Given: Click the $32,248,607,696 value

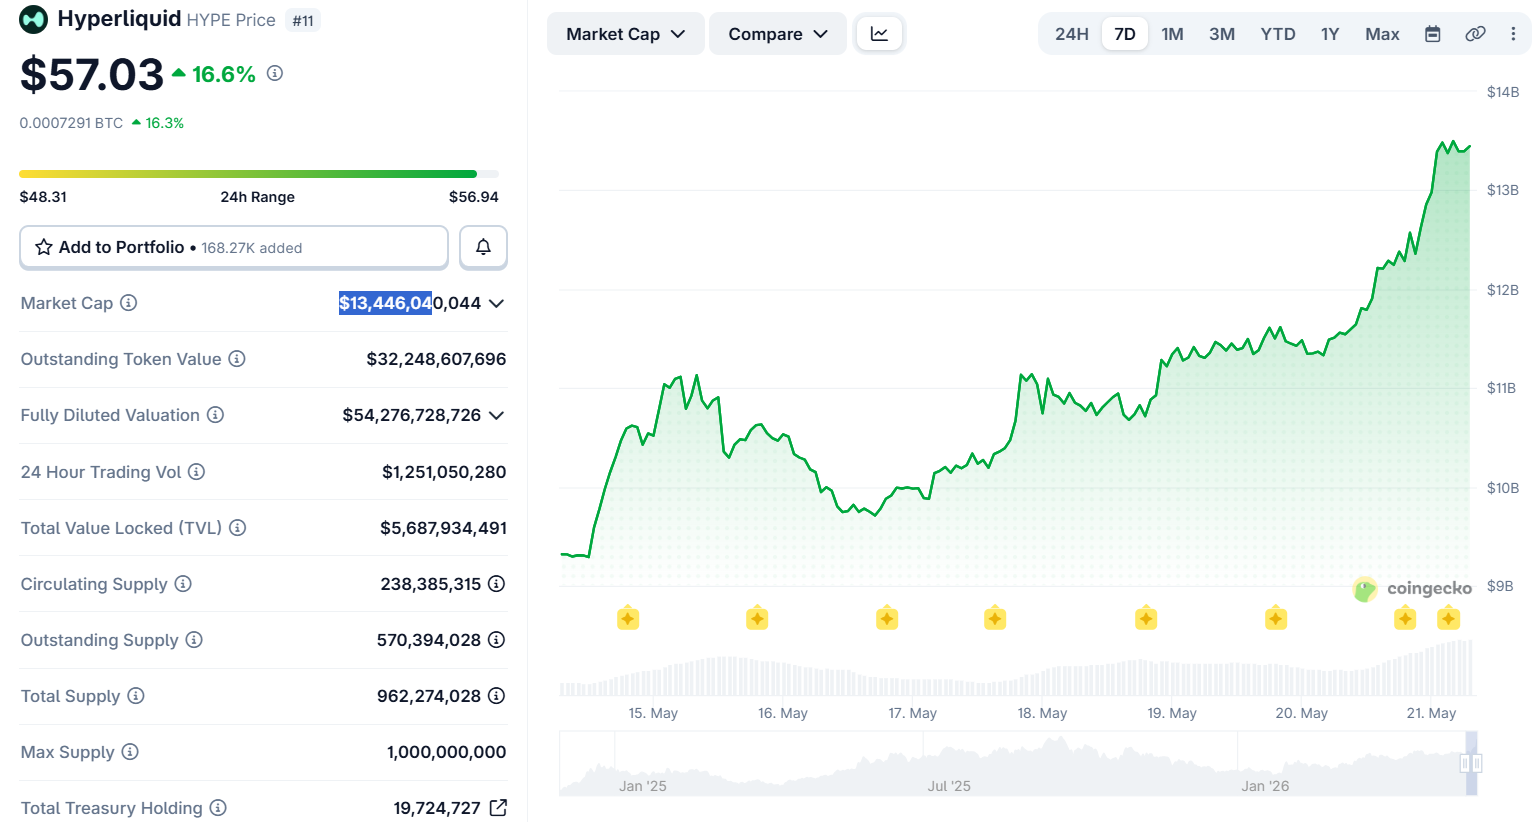Looking at the screenshot, I should coord(436,359).
